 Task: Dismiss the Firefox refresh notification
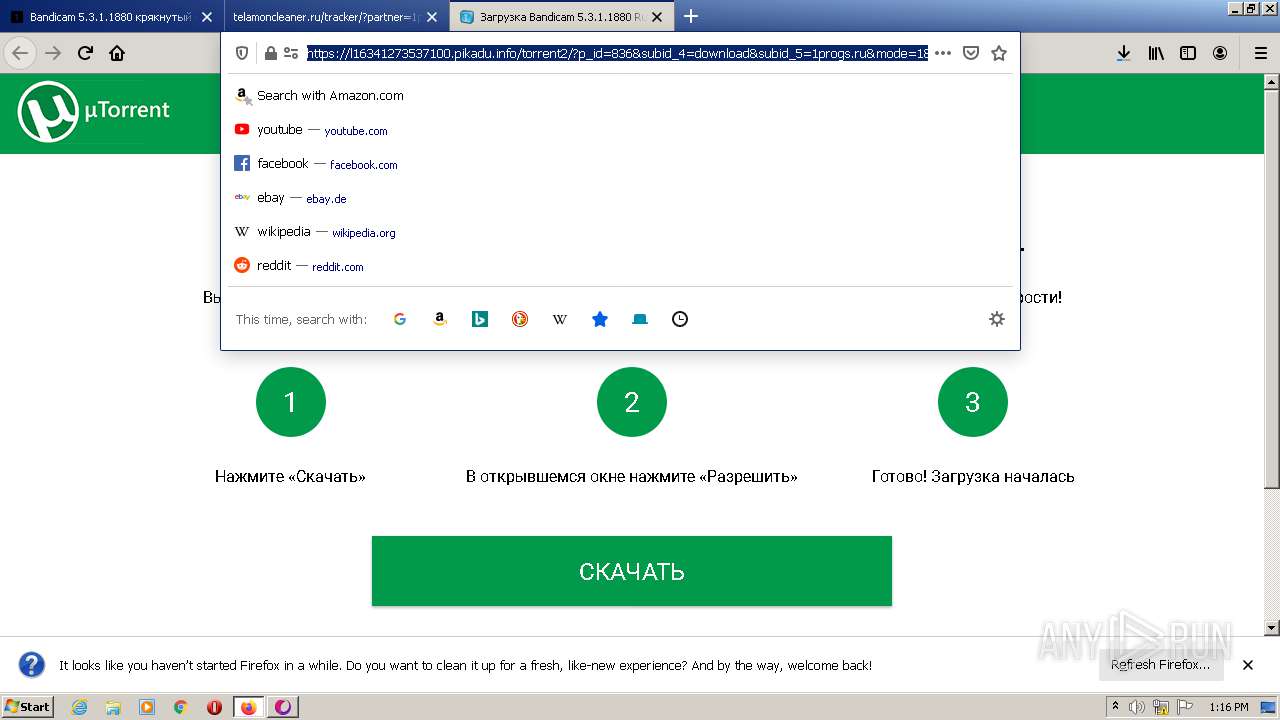[1248, 665]
